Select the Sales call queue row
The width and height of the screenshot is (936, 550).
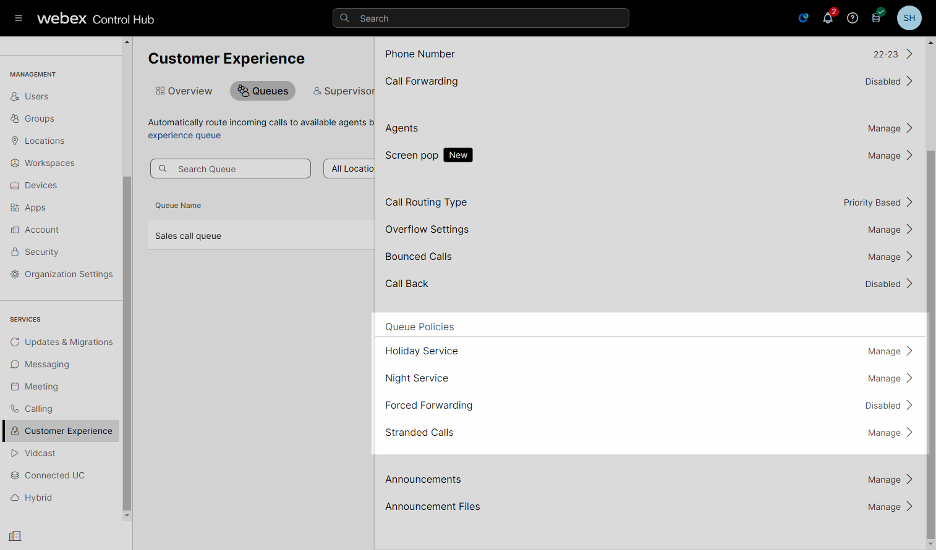[x=261, y=235]
